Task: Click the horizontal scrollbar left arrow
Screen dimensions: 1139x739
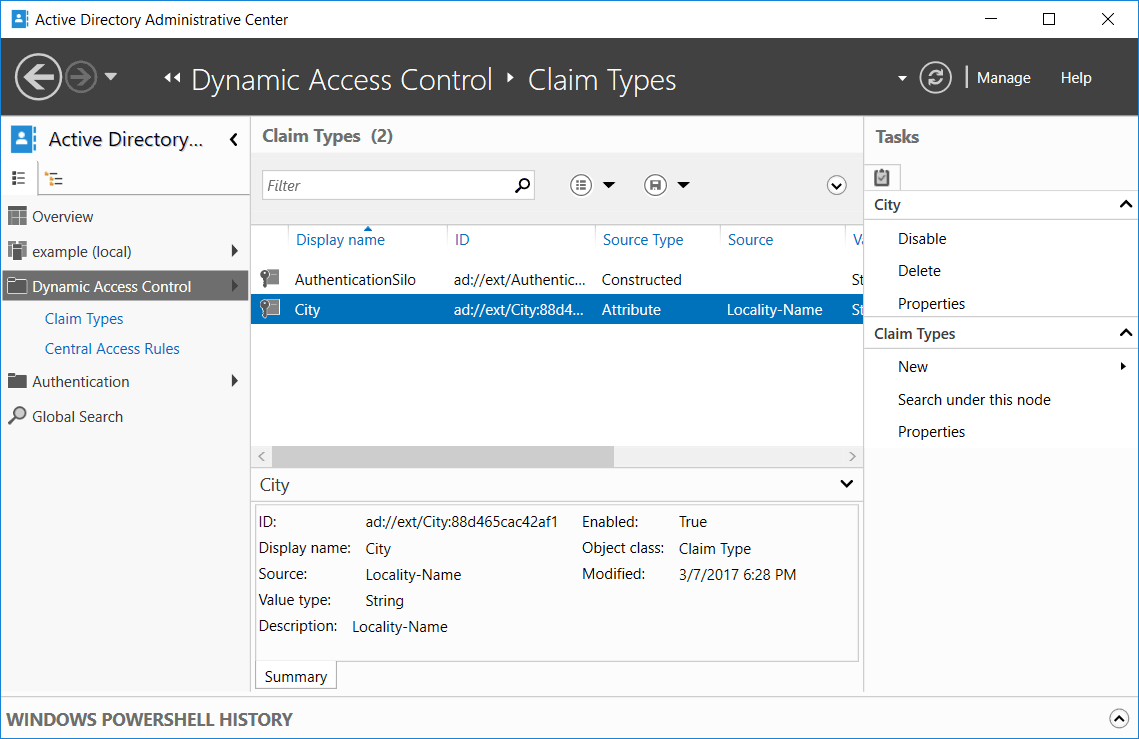Action: point(262,456)
